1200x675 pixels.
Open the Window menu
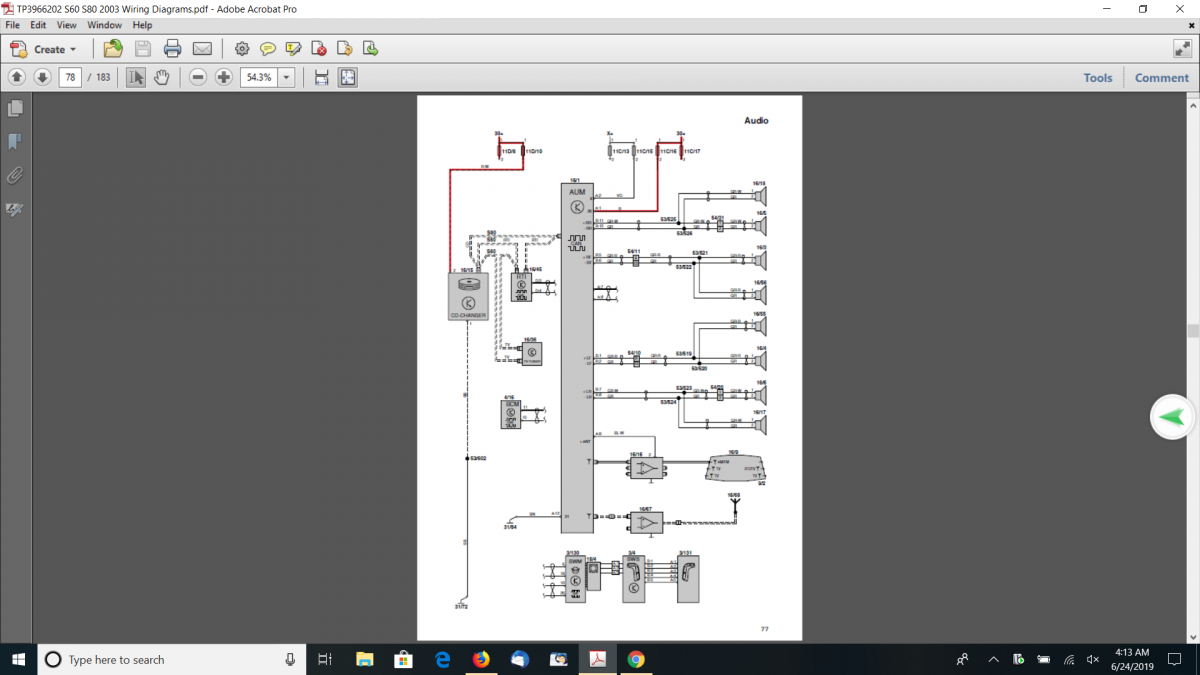pos(104,25)
